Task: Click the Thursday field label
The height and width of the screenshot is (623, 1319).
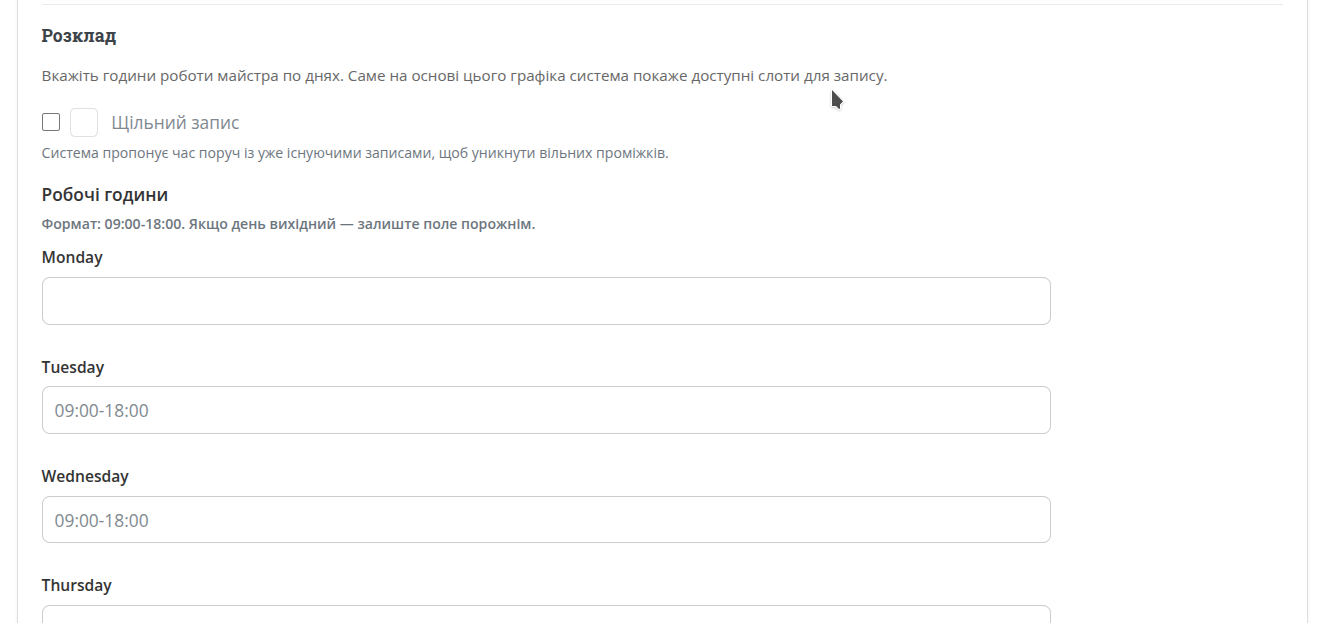Action: click(77, 586)
